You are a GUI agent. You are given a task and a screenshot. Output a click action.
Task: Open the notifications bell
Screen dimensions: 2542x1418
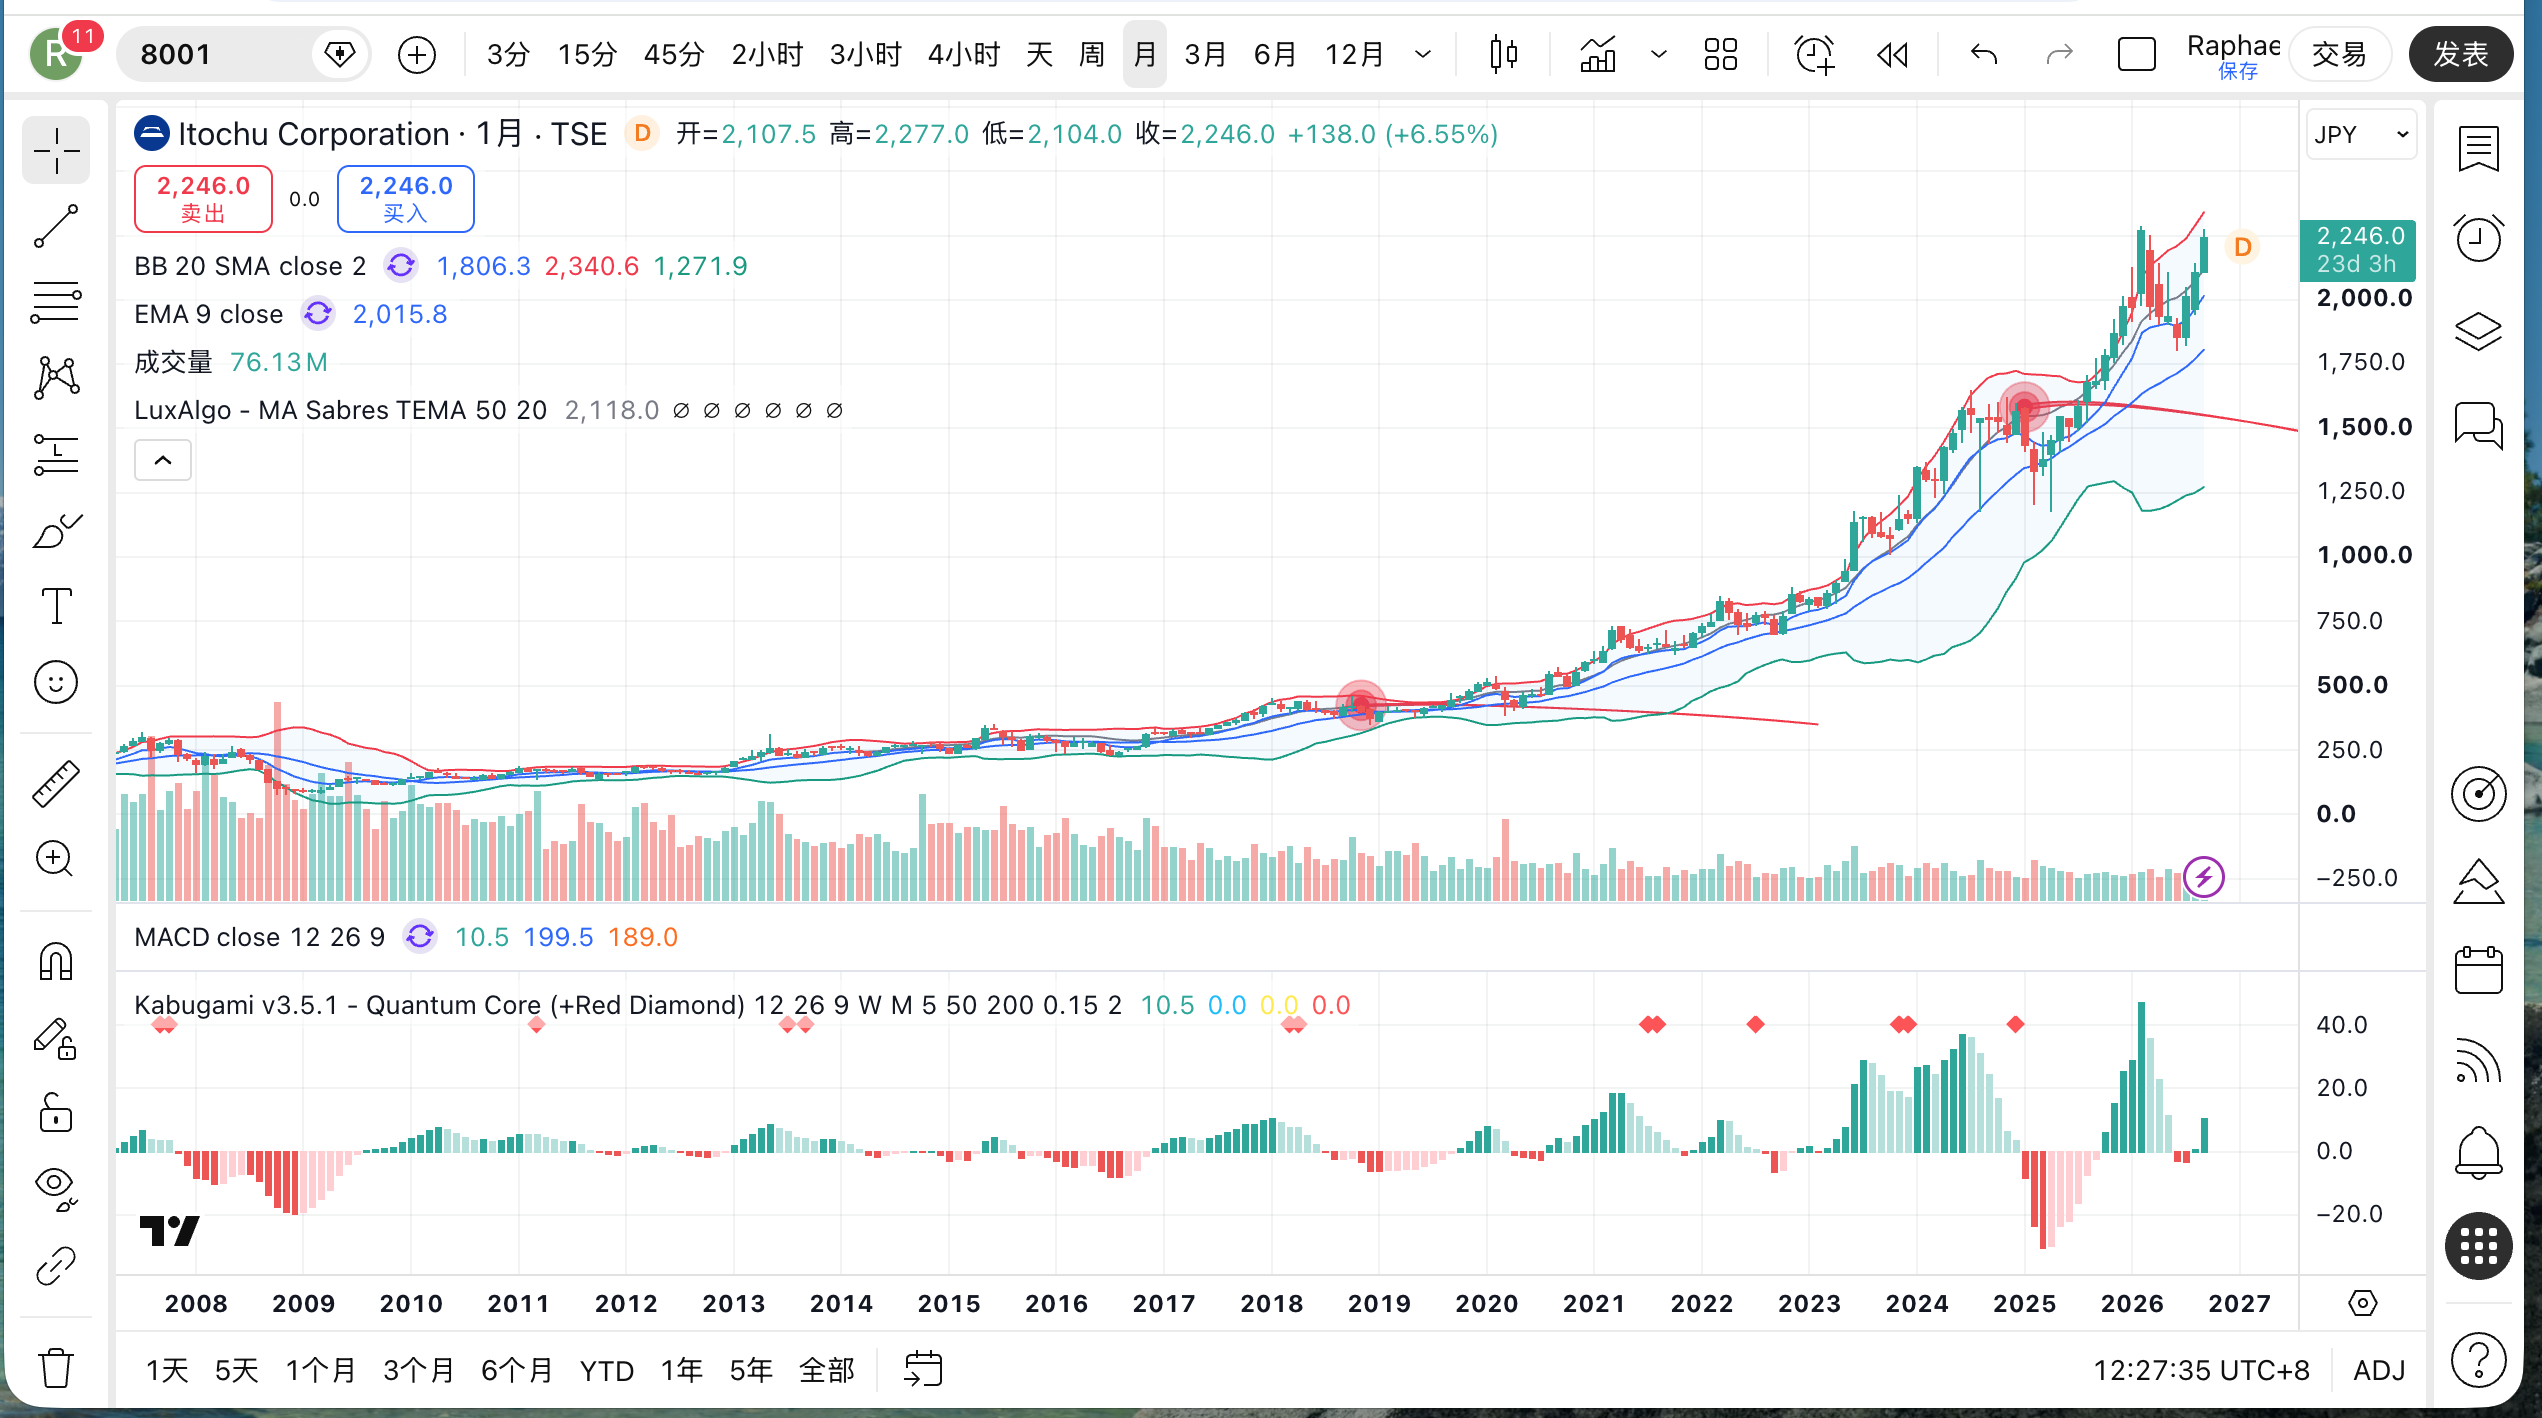click(x=2479, y=1153)
